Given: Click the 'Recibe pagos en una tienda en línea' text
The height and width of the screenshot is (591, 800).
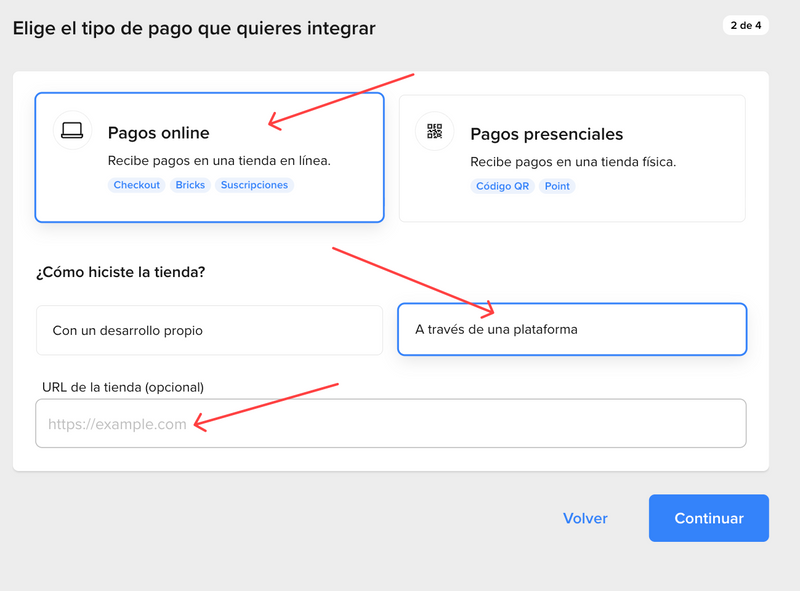Looking at the screenshot, I should click(219, 161).
